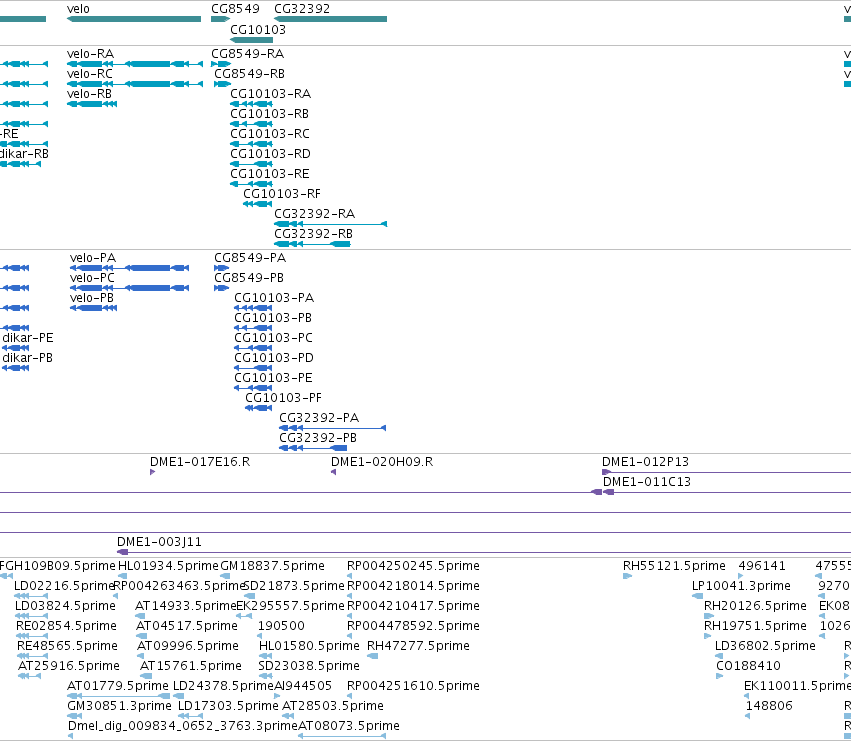The image size is (851, 741).
Task: Select the 190500 feature label
Action: 281,626
